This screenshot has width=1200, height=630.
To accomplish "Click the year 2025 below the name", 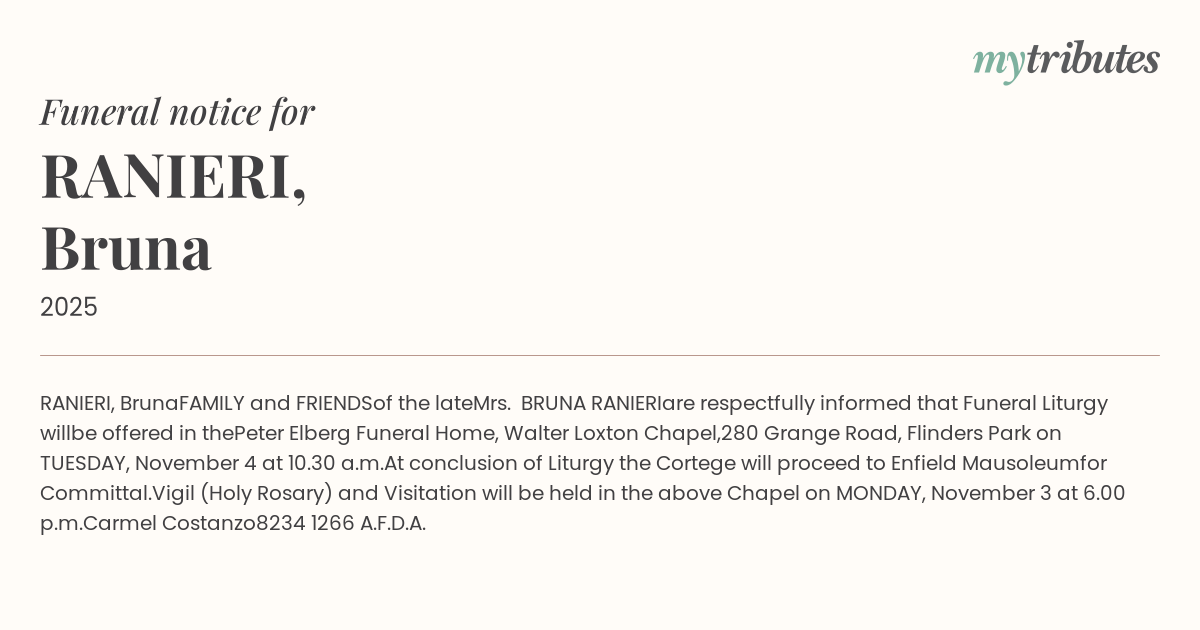I will tap(69, 307).
